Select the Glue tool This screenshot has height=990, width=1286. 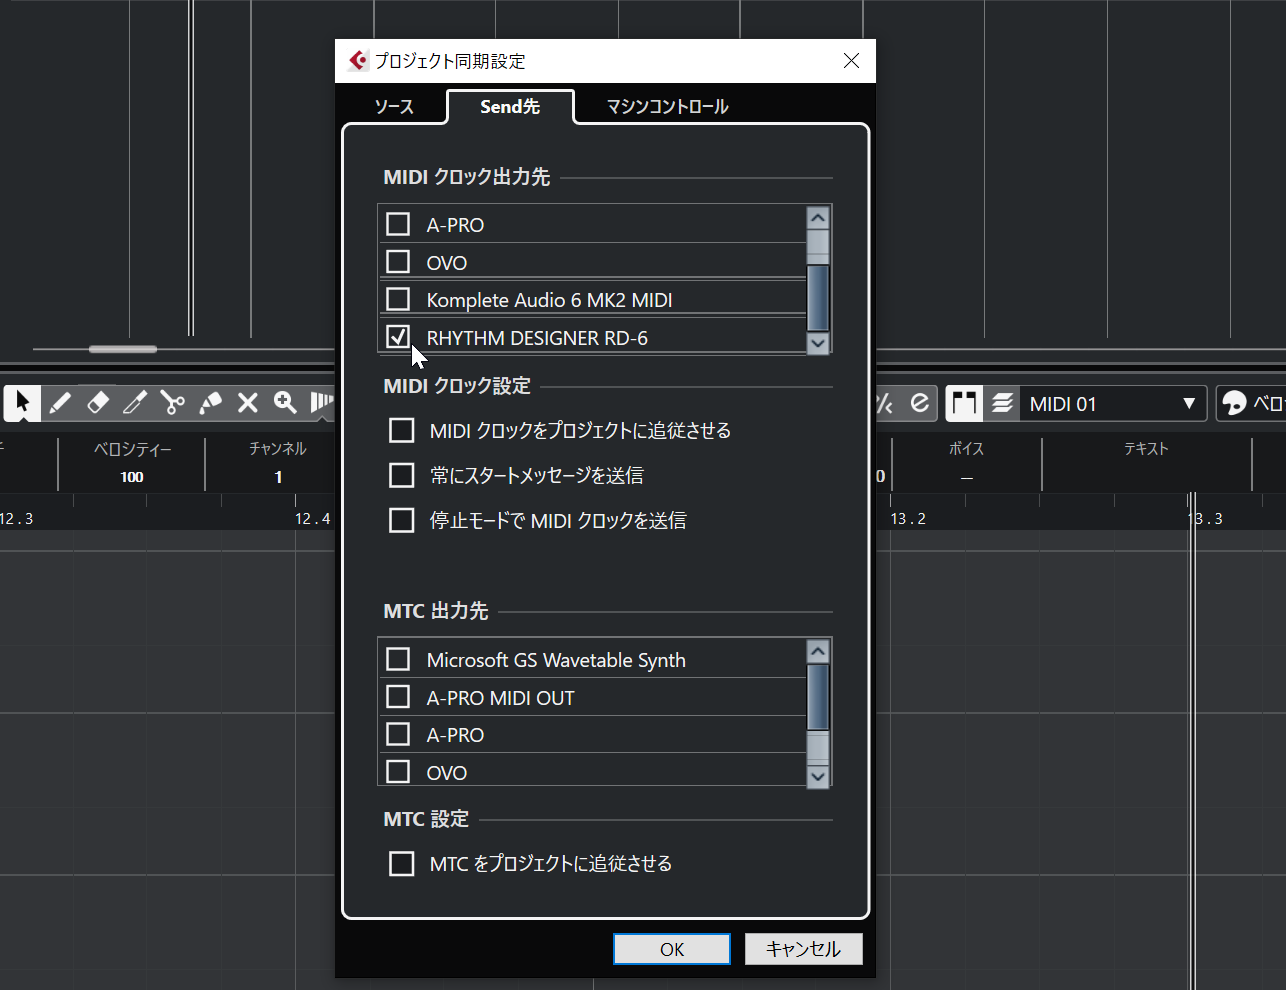[x=210, y=403]
